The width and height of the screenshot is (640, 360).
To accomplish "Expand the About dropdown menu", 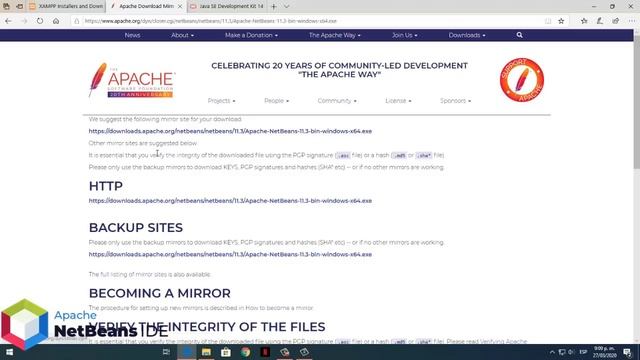I will (182, 35).
